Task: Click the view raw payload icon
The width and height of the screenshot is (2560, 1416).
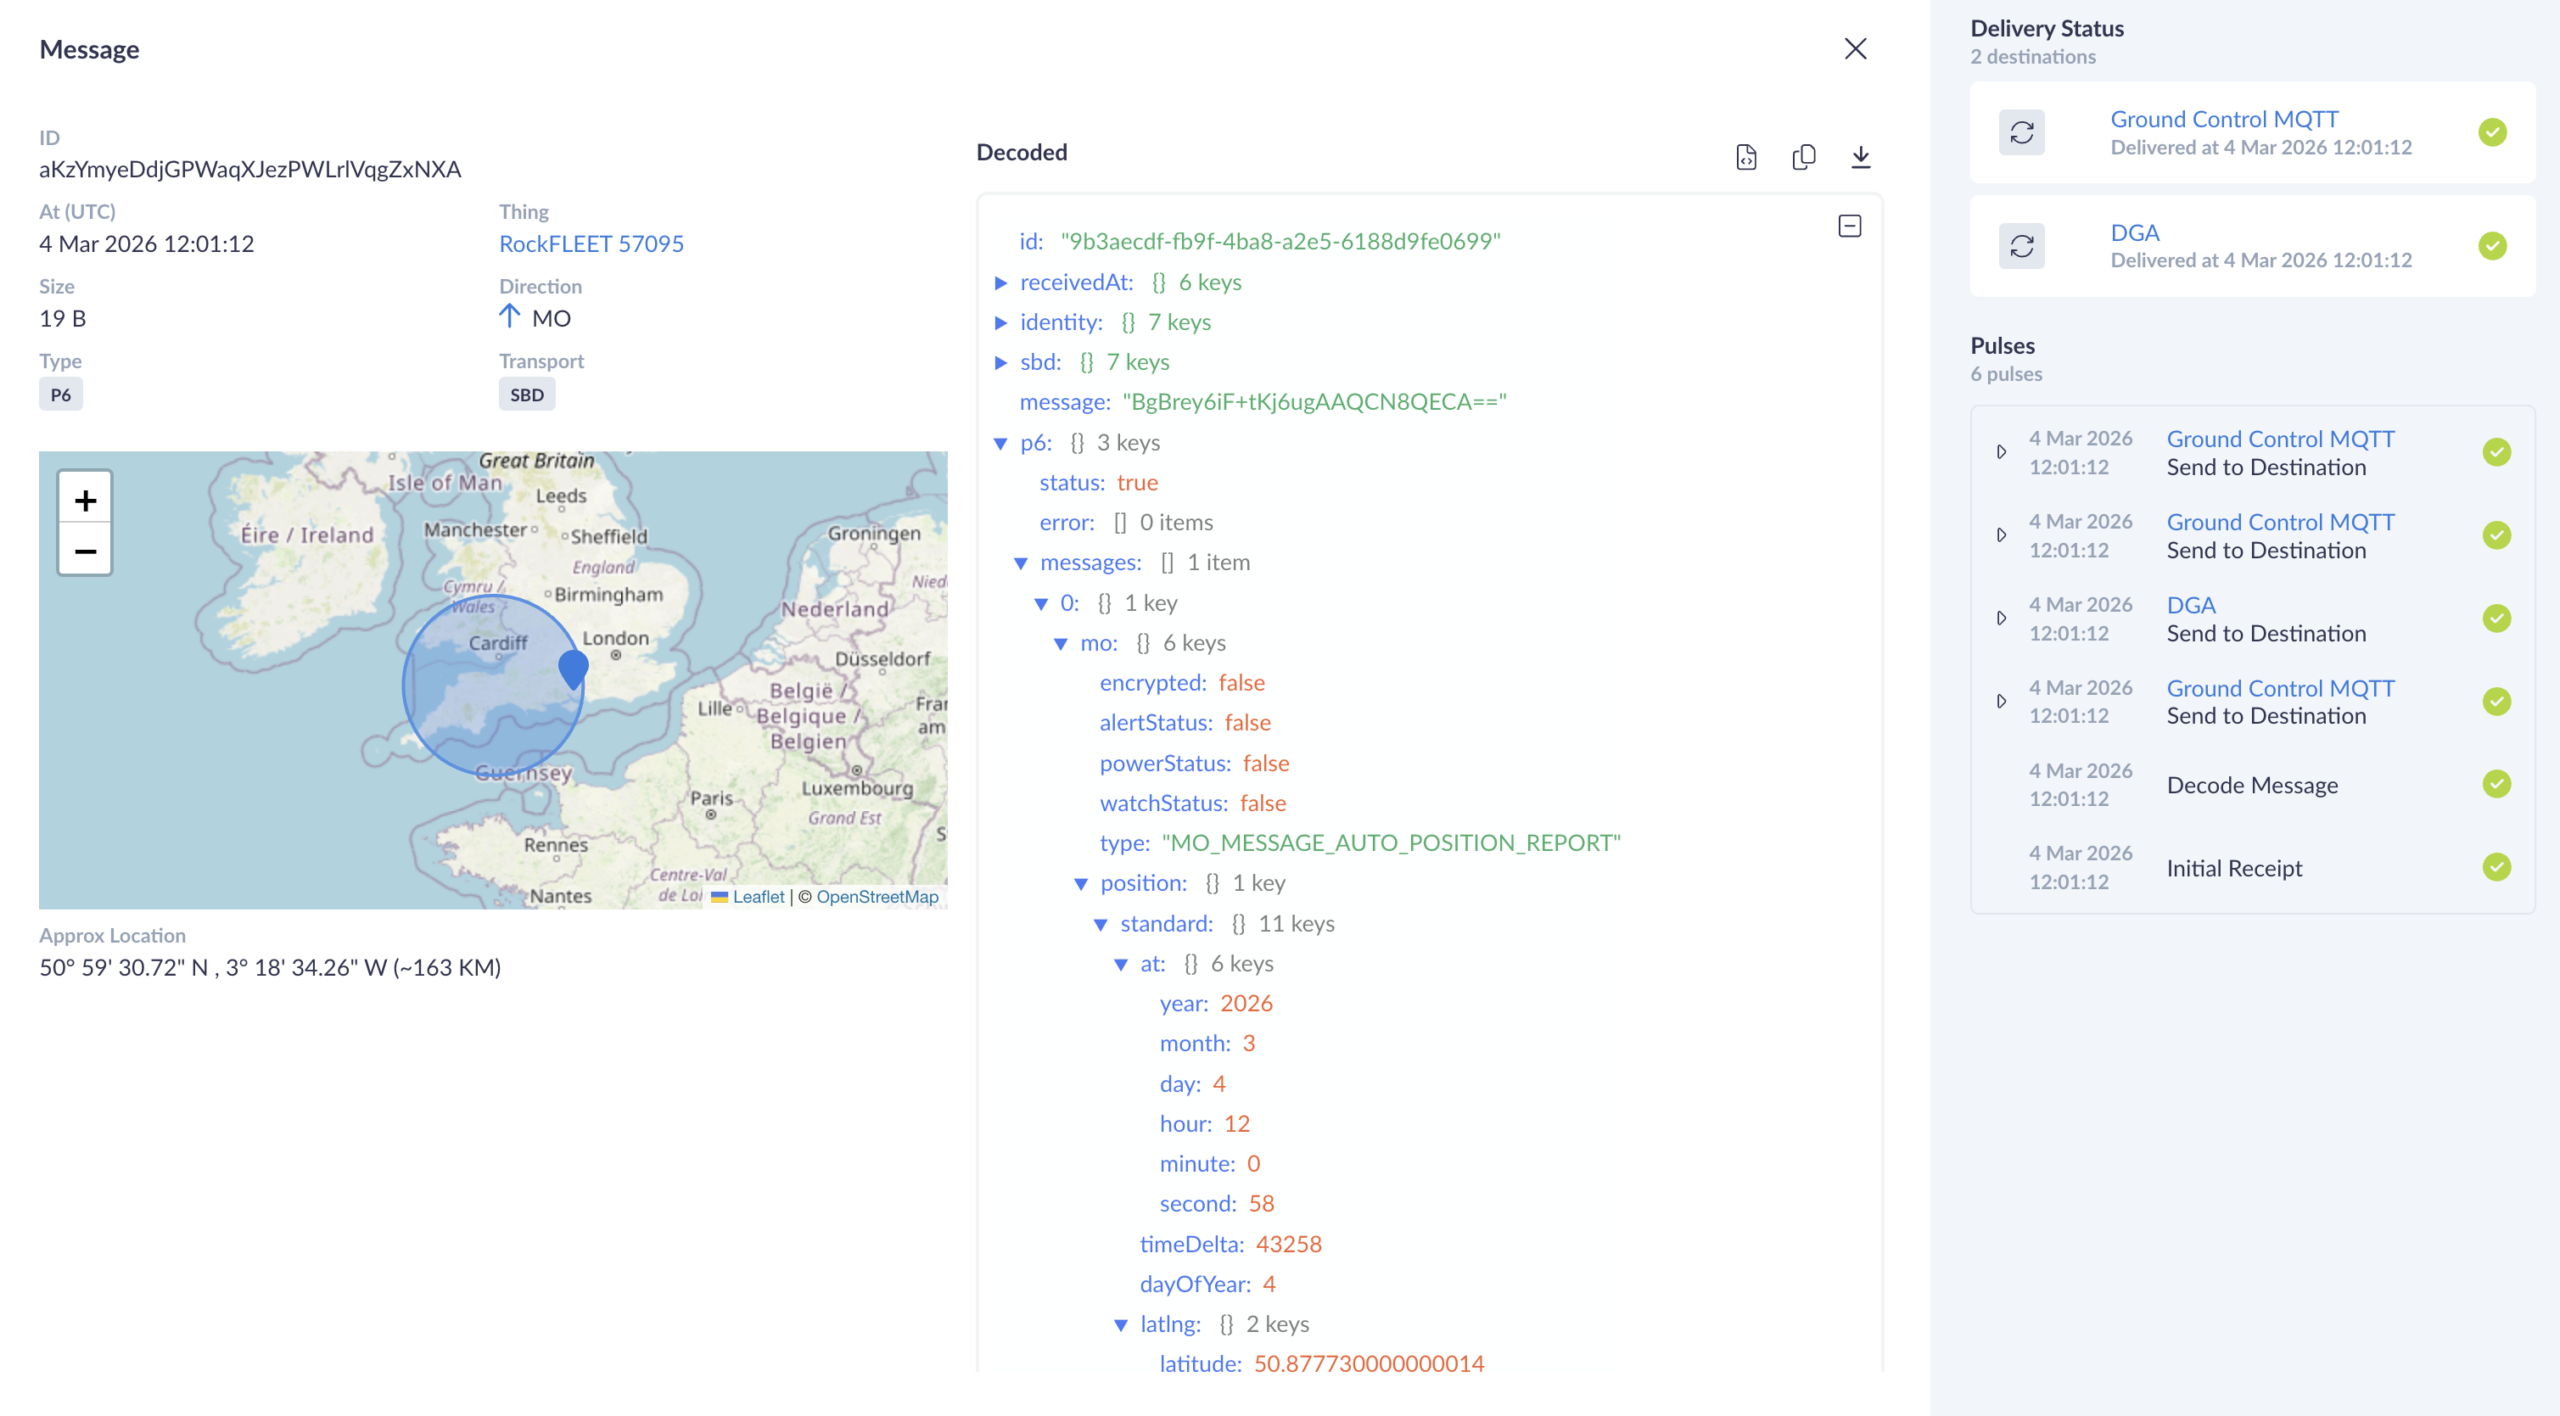Action: coord(1746,157)
